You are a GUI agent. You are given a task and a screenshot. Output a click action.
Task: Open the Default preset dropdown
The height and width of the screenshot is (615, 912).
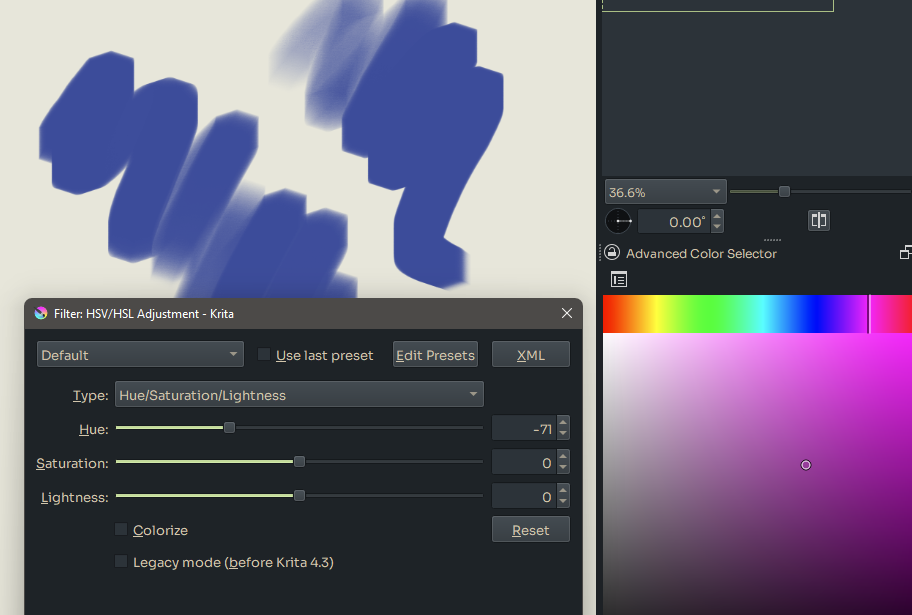pos(140,354)
